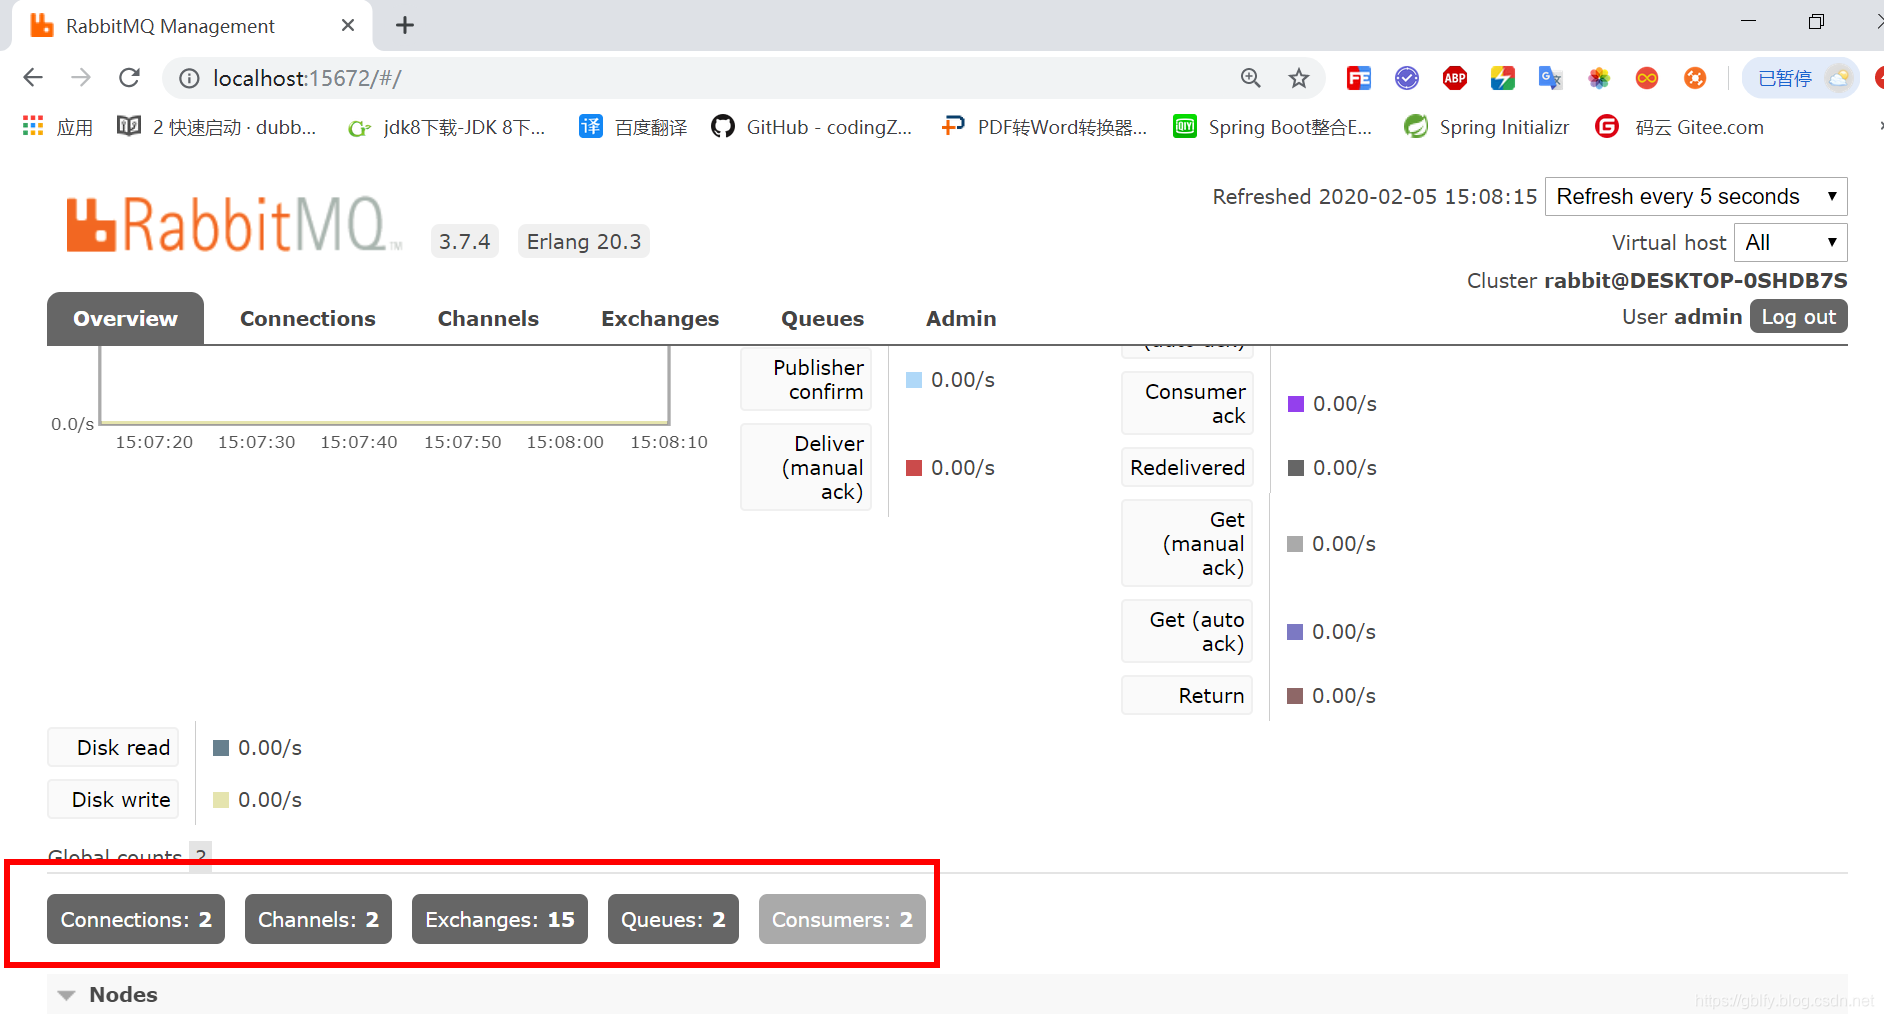The height and width of the screenshot is (1019, 1884).
Task: Click the Deliver (manual ack) red swatch
Action: pos(913,468)
